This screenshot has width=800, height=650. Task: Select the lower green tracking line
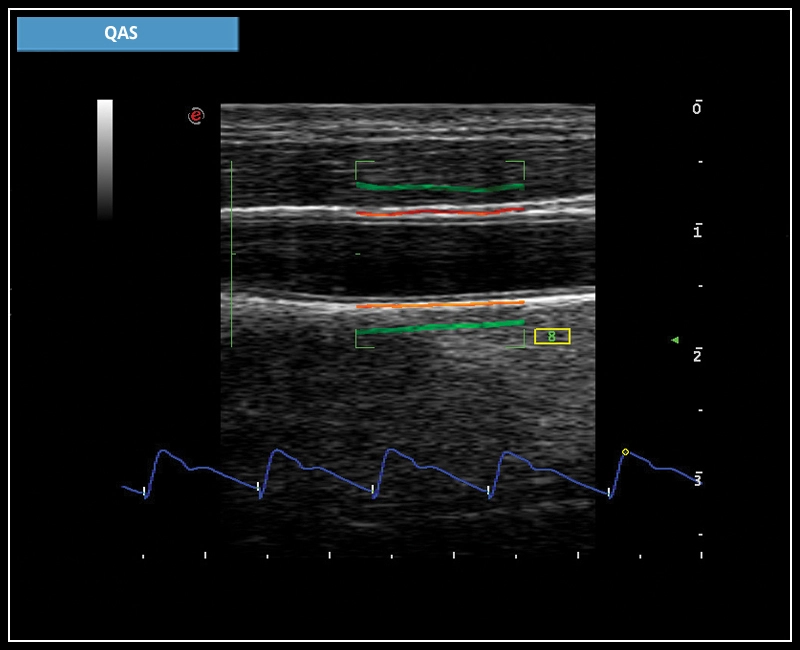tap(440, 327)
